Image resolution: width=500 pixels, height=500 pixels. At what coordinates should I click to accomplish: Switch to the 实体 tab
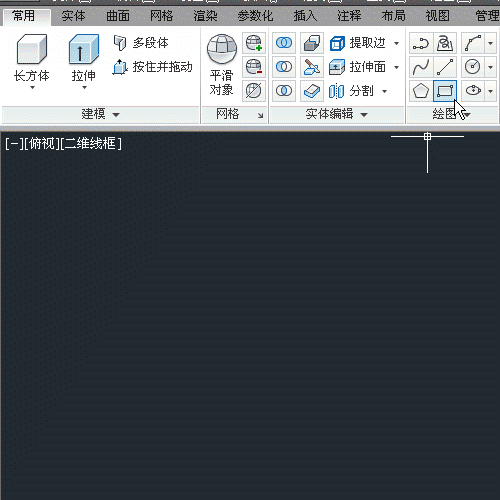pos(73,16)
